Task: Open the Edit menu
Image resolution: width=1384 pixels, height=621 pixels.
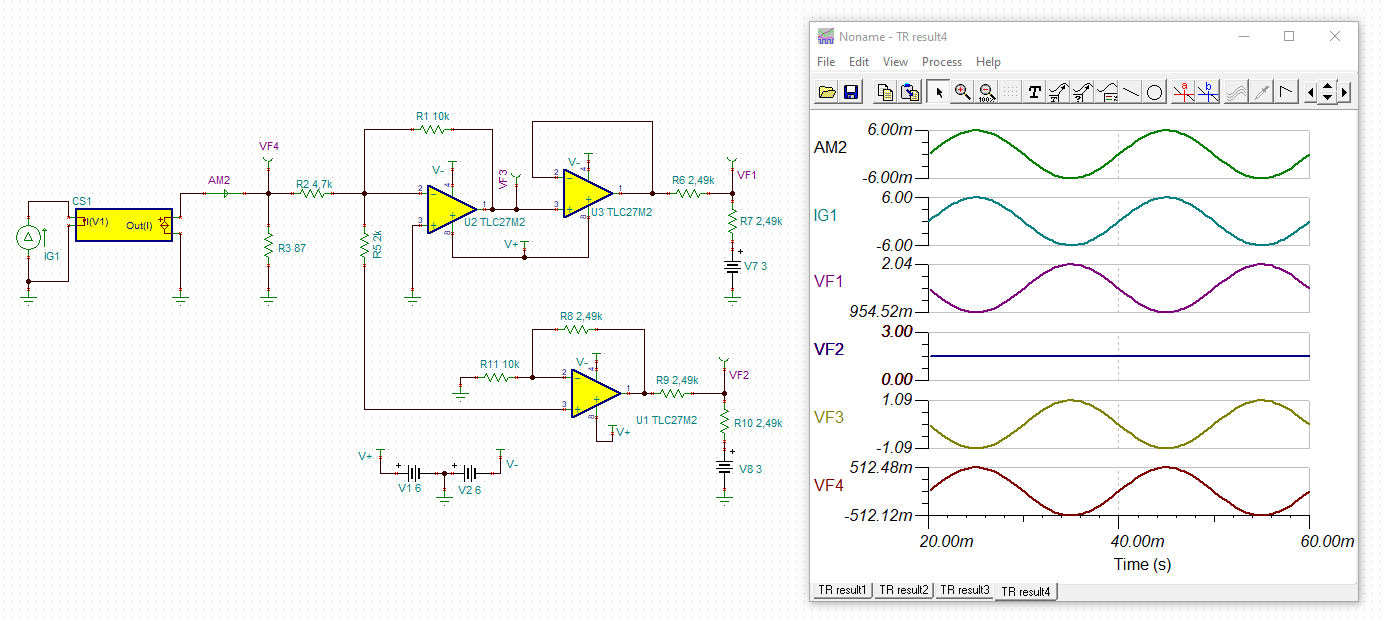Action: tap(859, 62)
